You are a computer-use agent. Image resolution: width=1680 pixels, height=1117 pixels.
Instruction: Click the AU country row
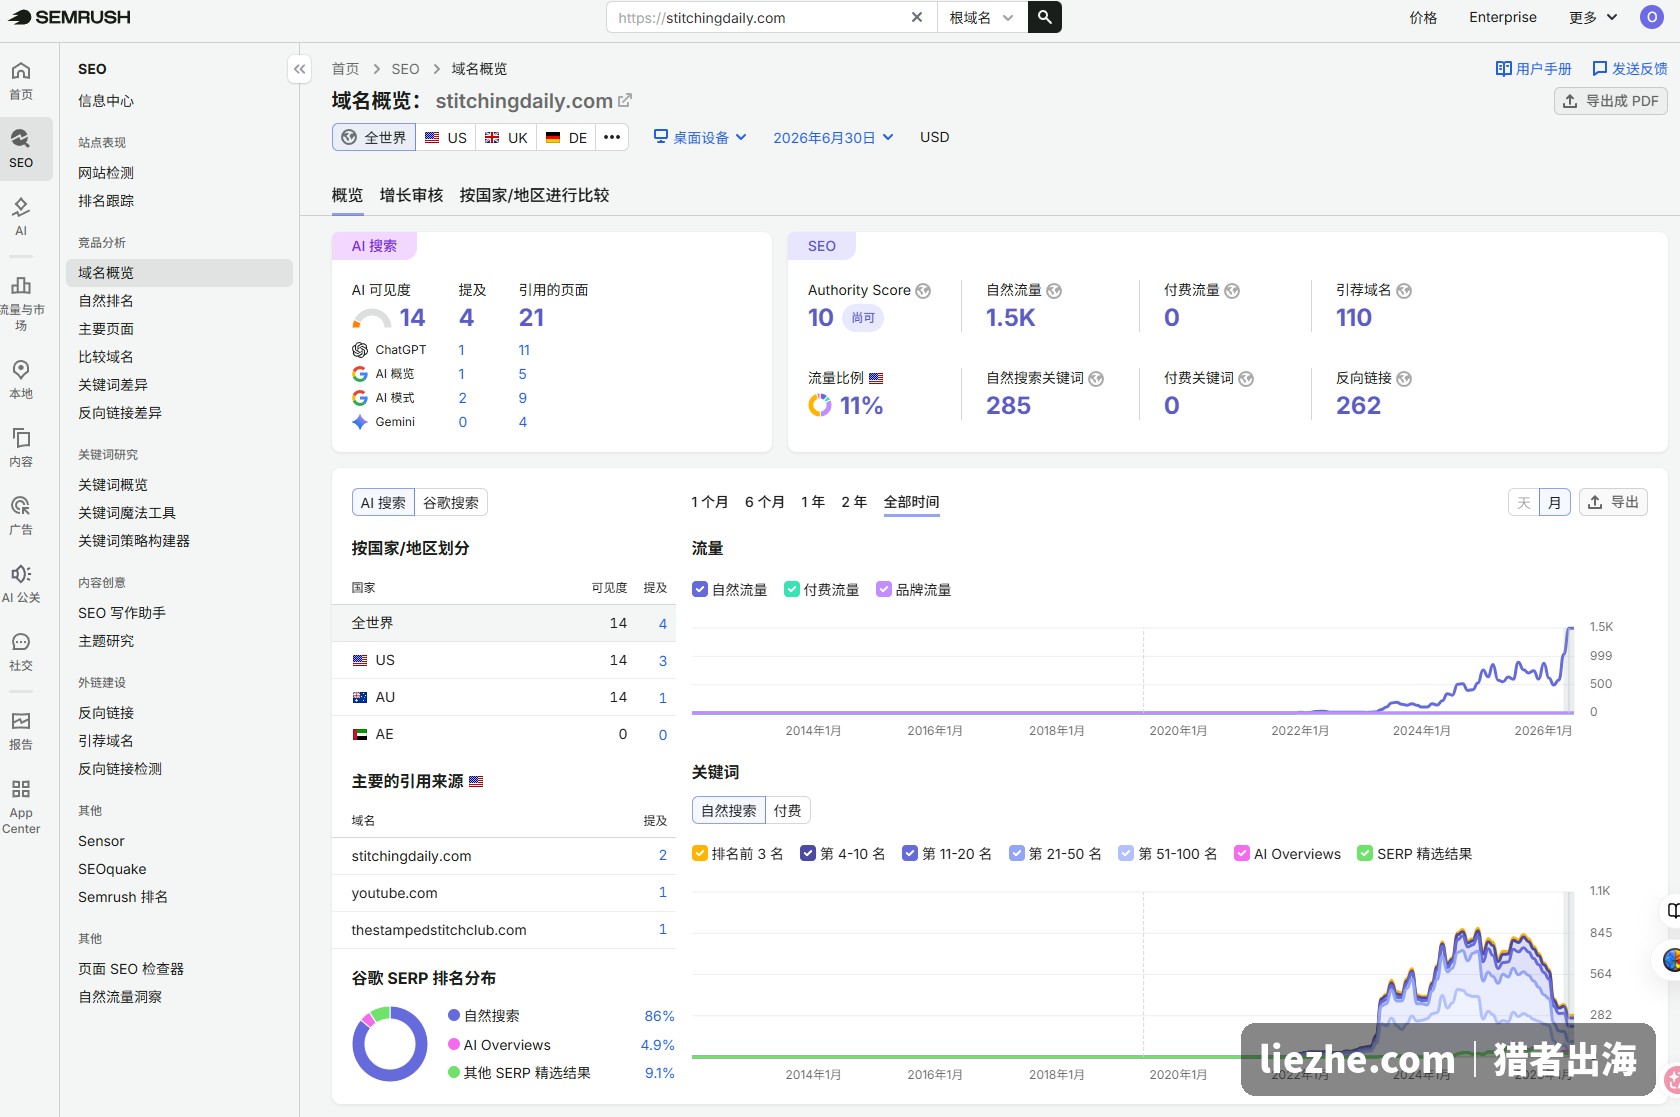tap(504, 697)
